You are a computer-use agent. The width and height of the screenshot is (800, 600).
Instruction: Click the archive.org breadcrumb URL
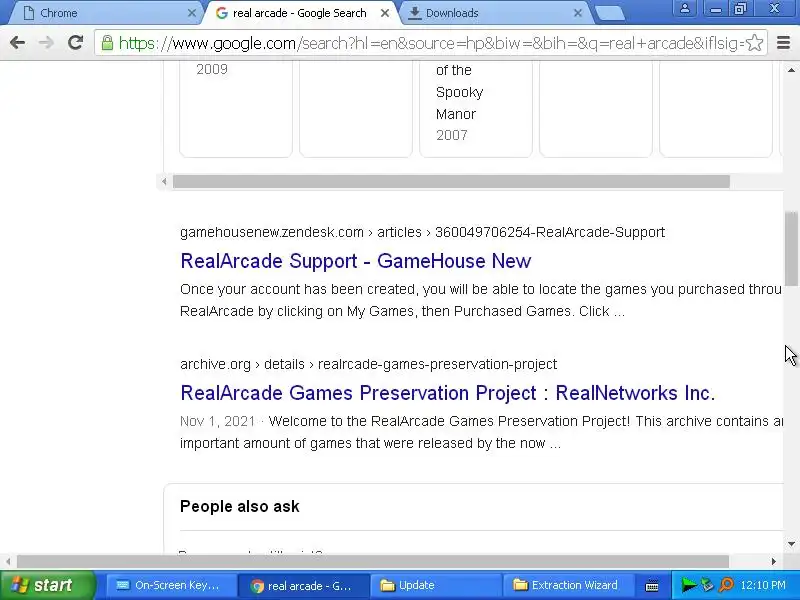click(368, 364)
